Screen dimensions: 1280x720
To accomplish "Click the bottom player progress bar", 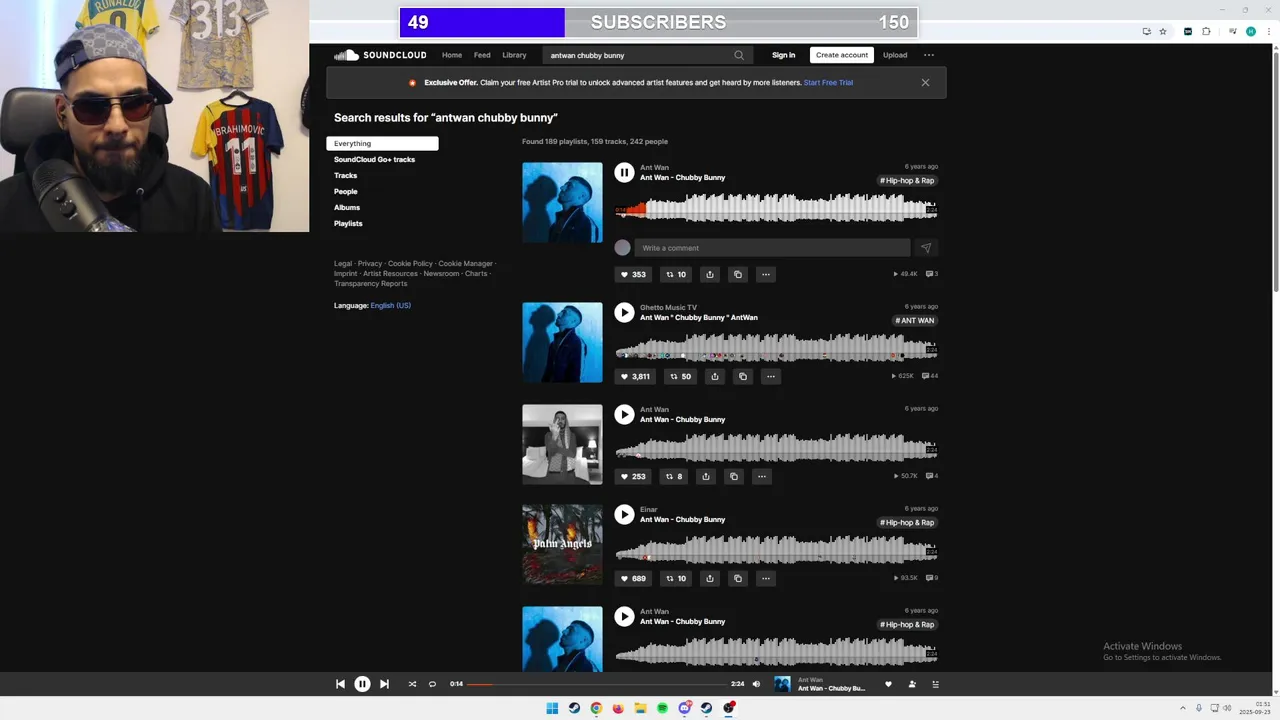I will click(597, 684).
